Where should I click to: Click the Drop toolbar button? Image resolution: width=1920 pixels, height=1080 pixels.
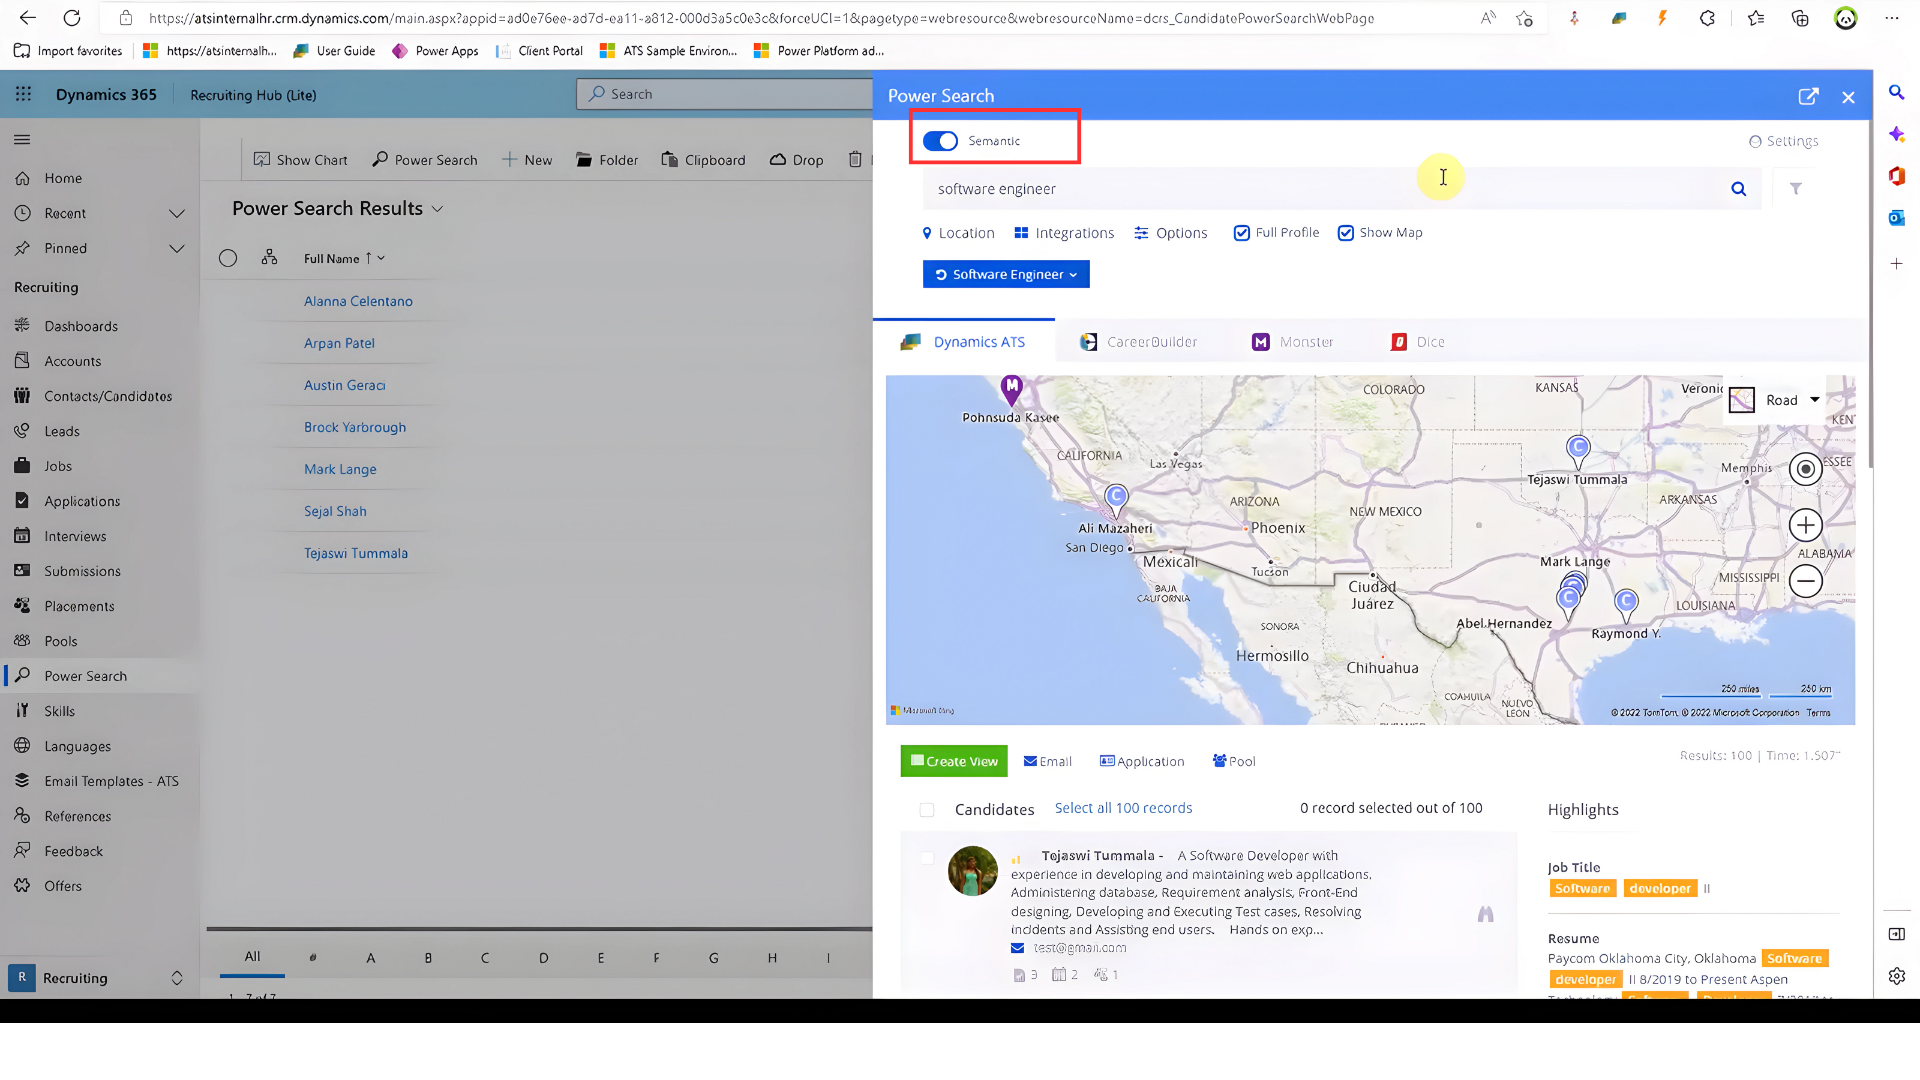(x=796, y=160)
